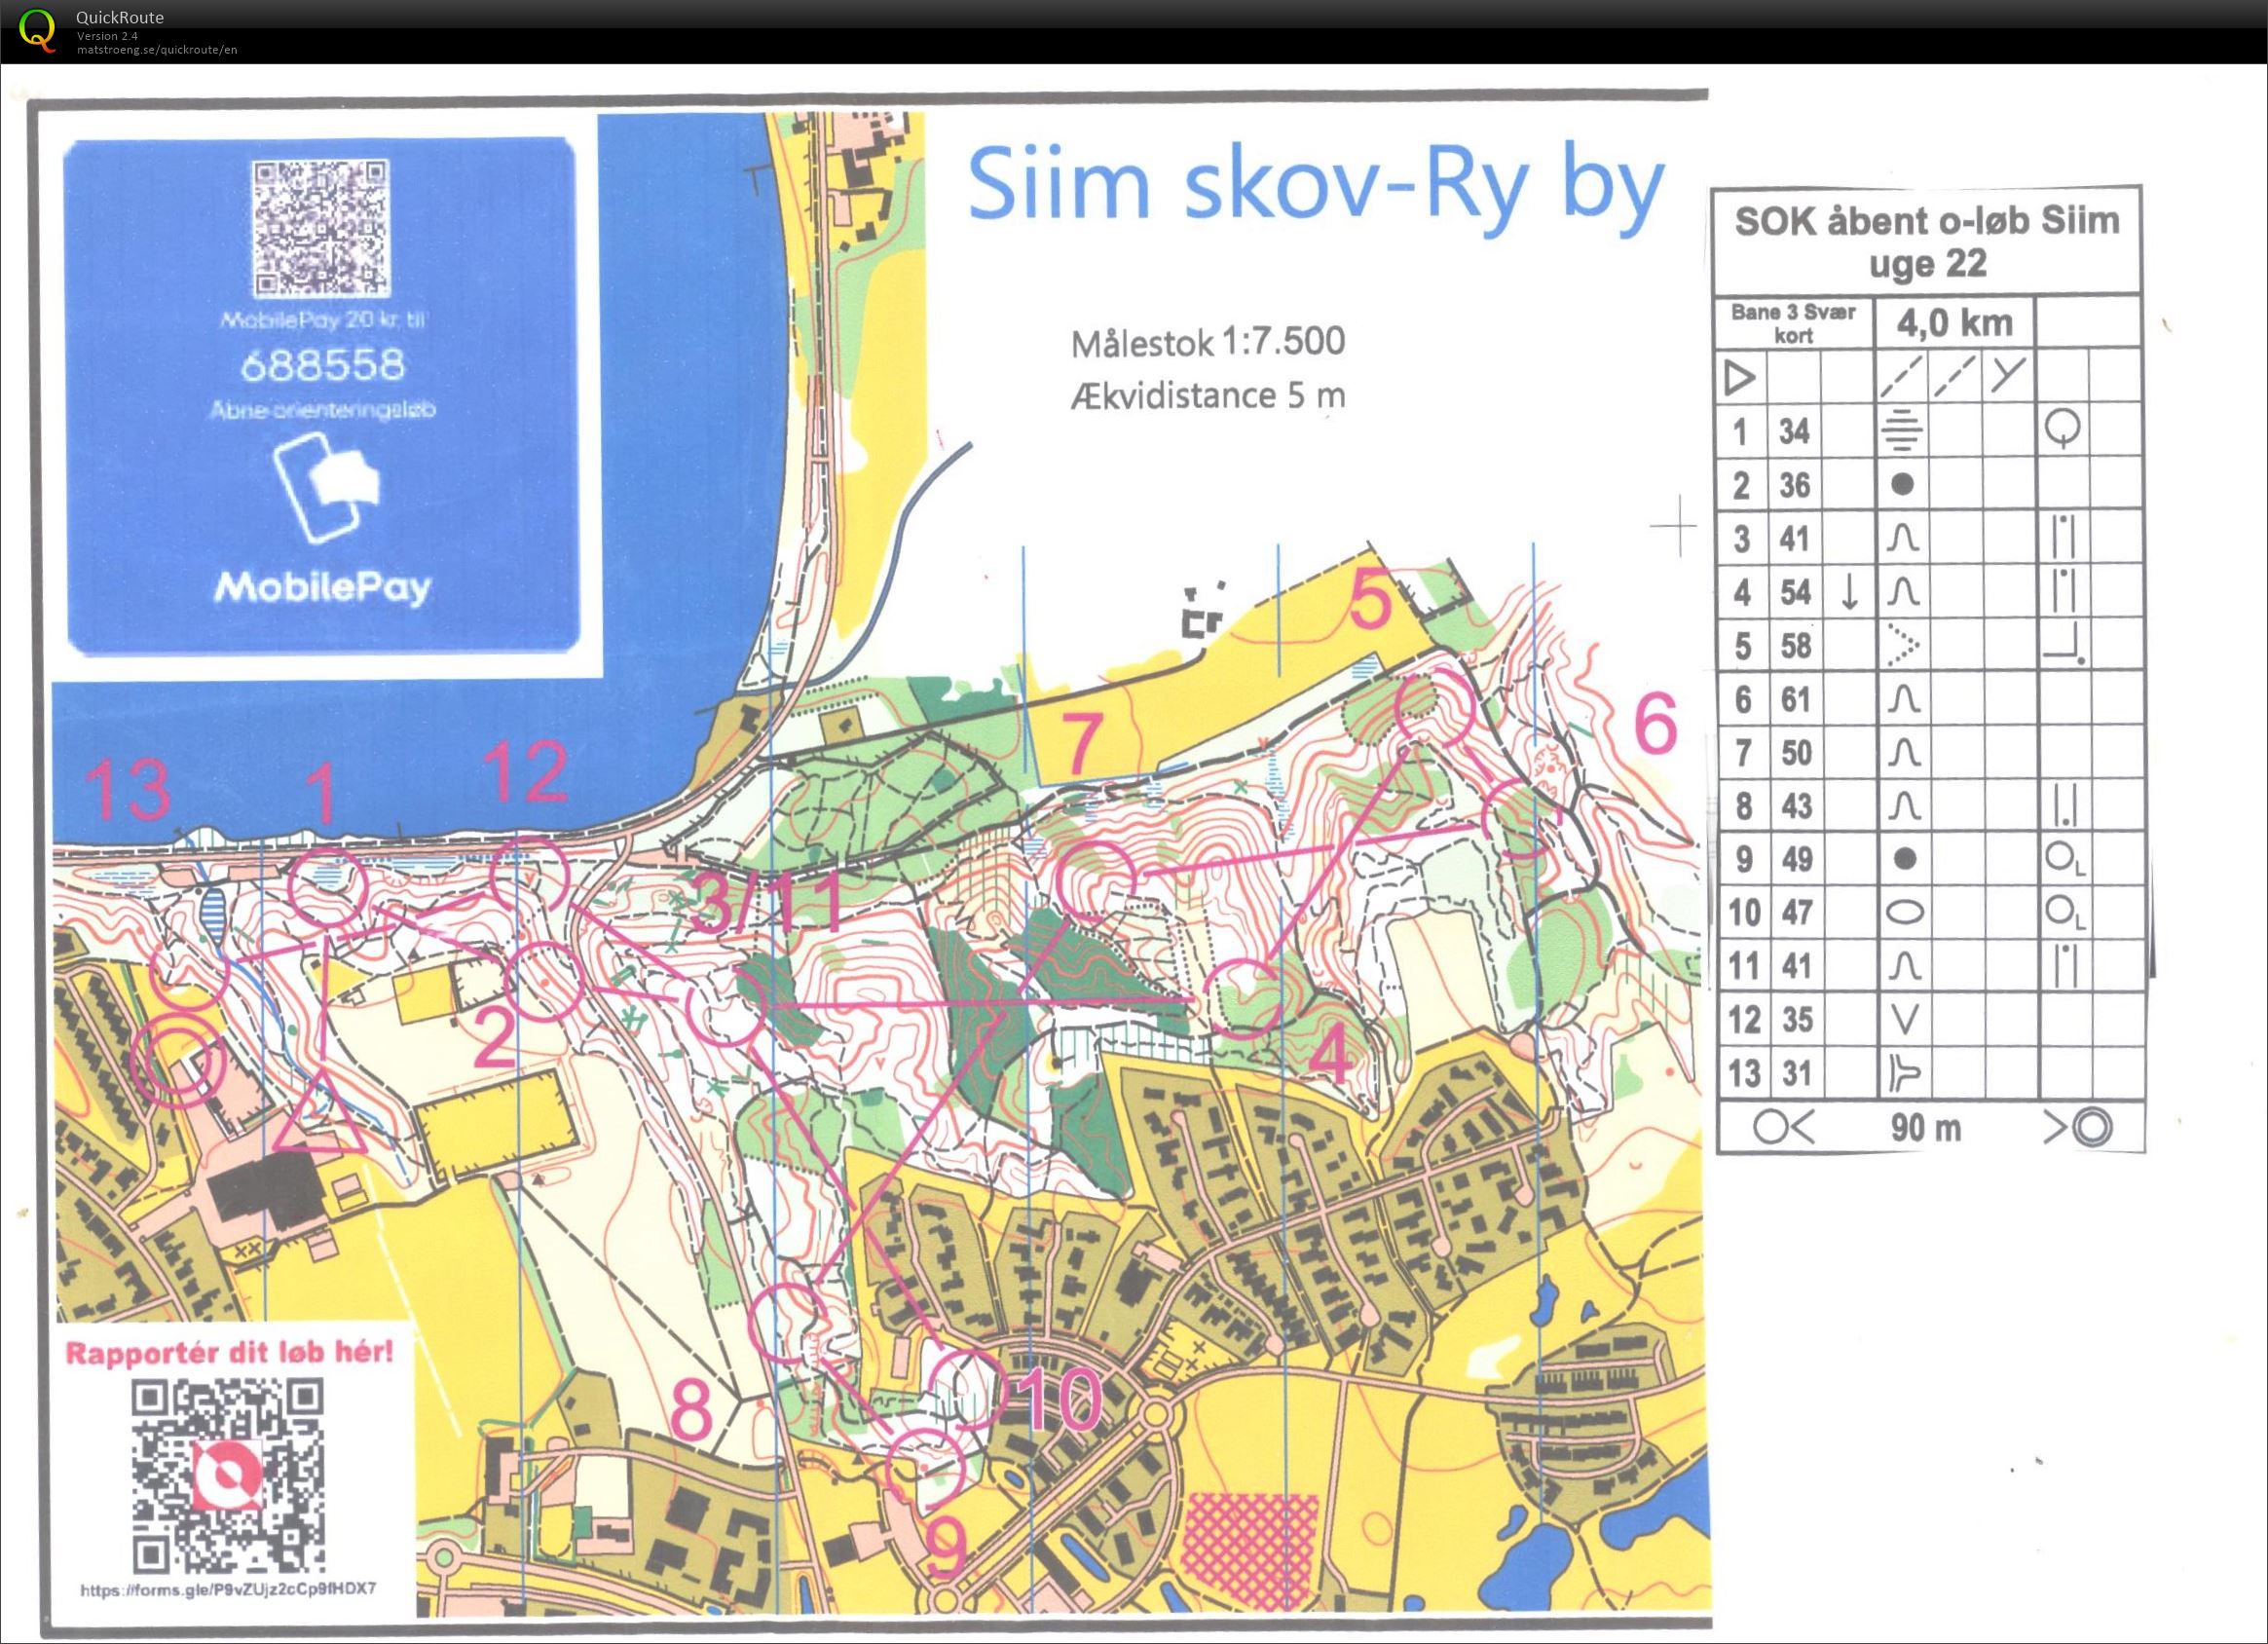Screen dimensions: 2268x1644
Task: Click the marsh symbol in row 1 of the table
Action: [1901, 432]
